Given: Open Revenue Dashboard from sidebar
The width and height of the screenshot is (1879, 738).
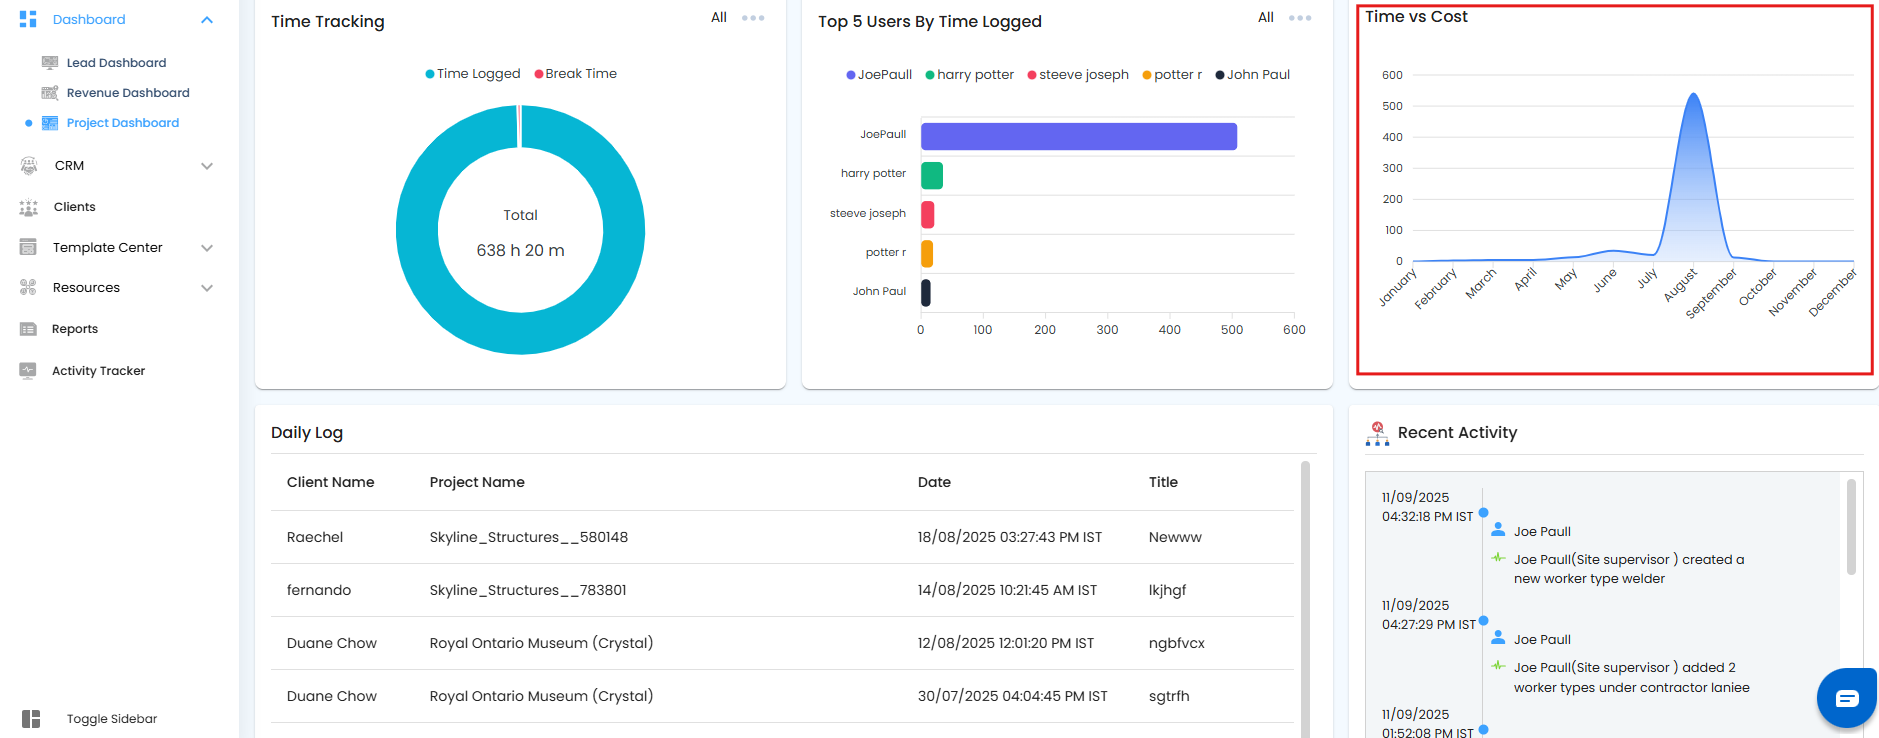Looking at the screenshot, I should pos(128,93).
